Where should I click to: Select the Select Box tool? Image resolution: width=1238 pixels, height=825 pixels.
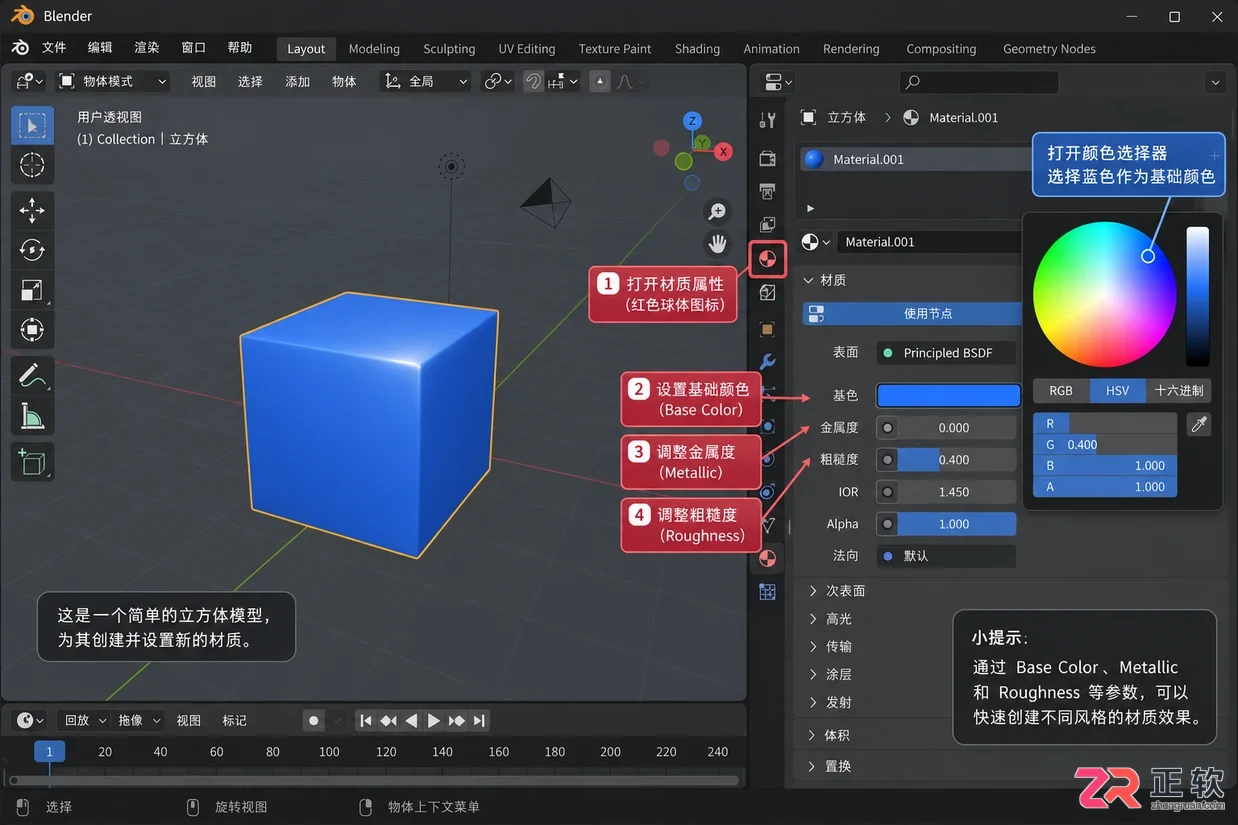pyautogui.click(x=32, y=126)
